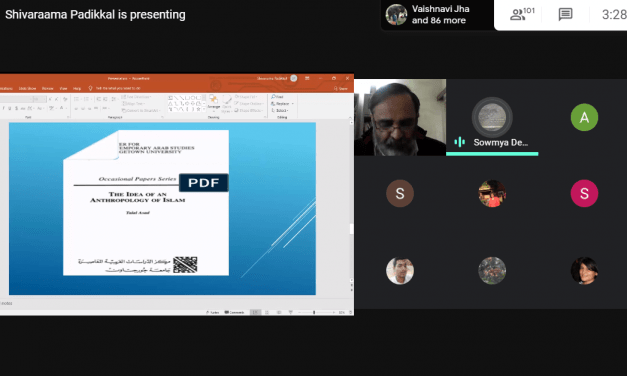Open Convert to SmartArt dropdown
This screenshot has height=376, width=627.
(141, 110)
